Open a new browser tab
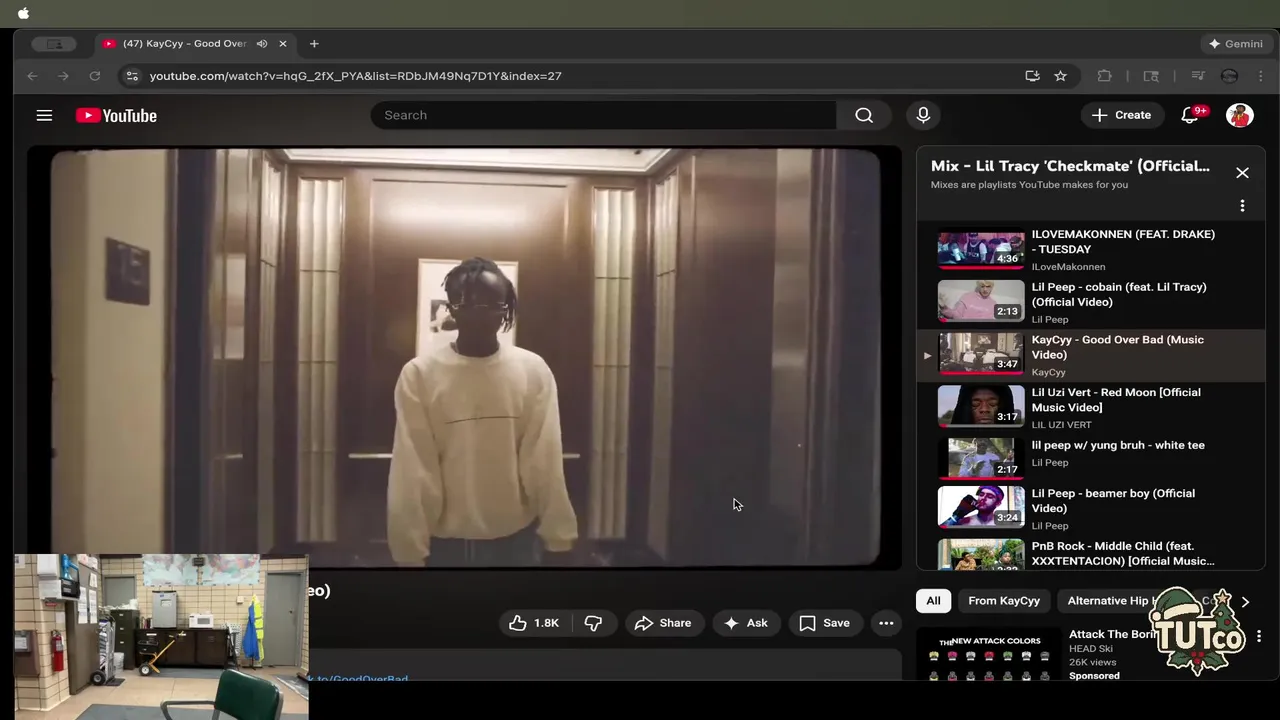The height and width of the screenshot is (720, 1280). click(x=314, y=44)
